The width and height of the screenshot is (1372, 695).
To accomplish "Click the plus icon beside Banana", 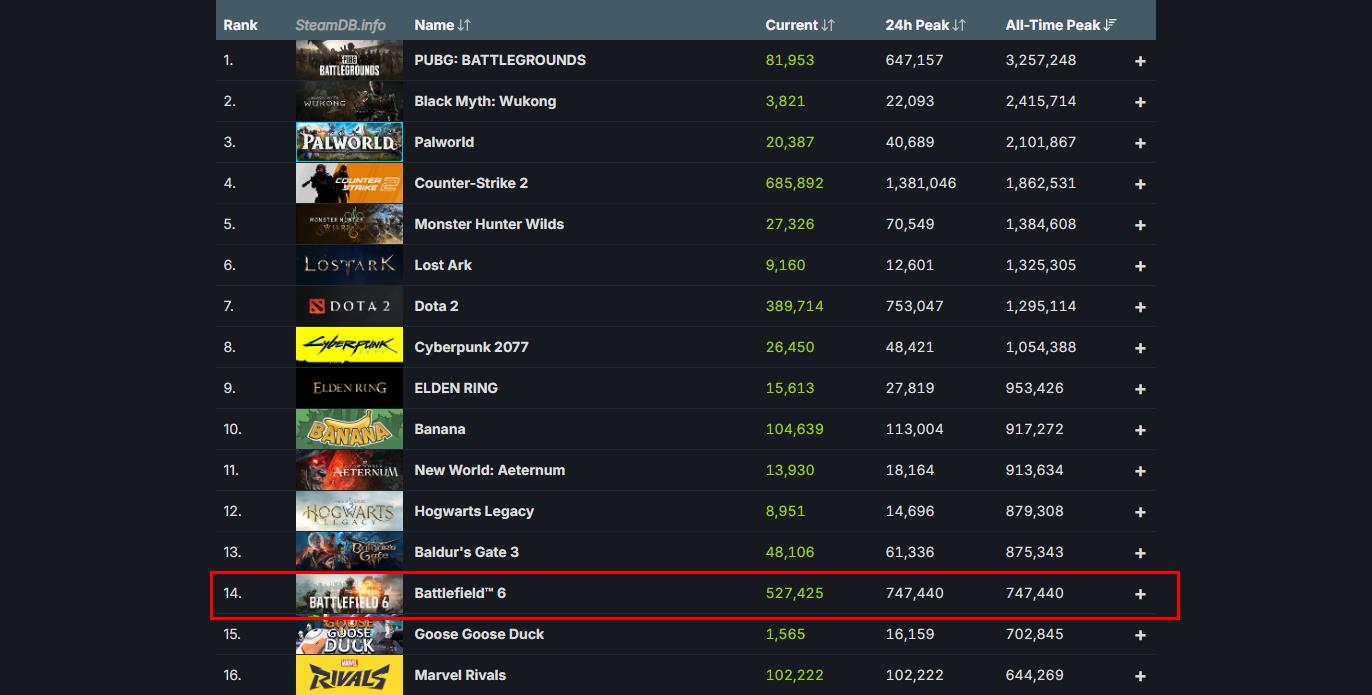I will (x=1140, y=430).
